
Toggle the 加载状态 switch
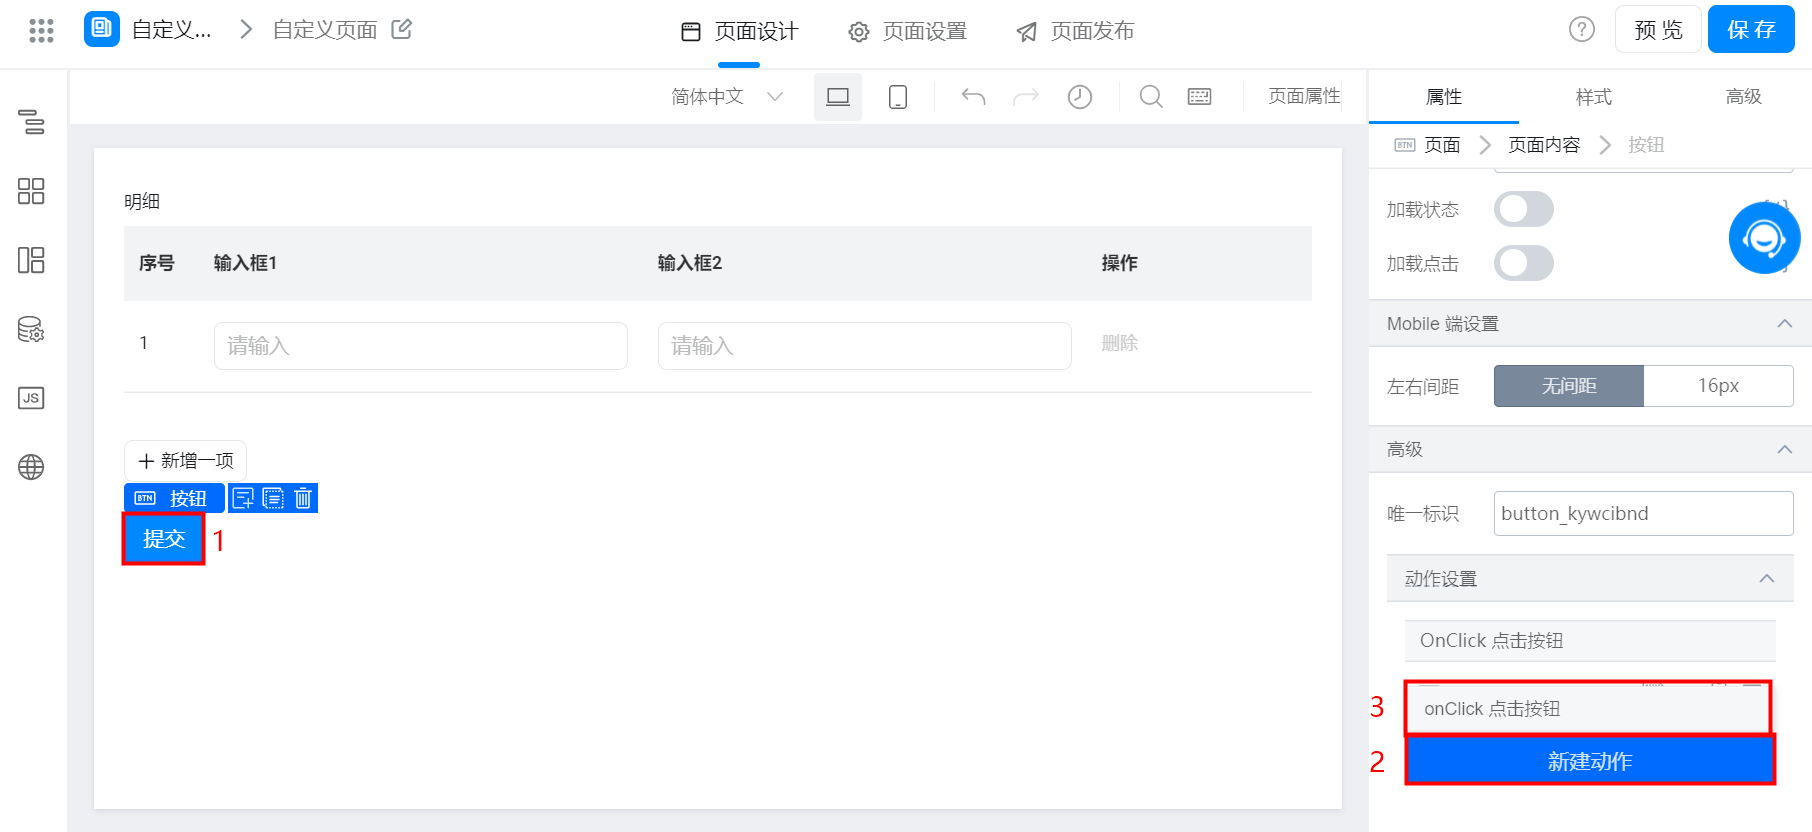(x=1523, y=210)
